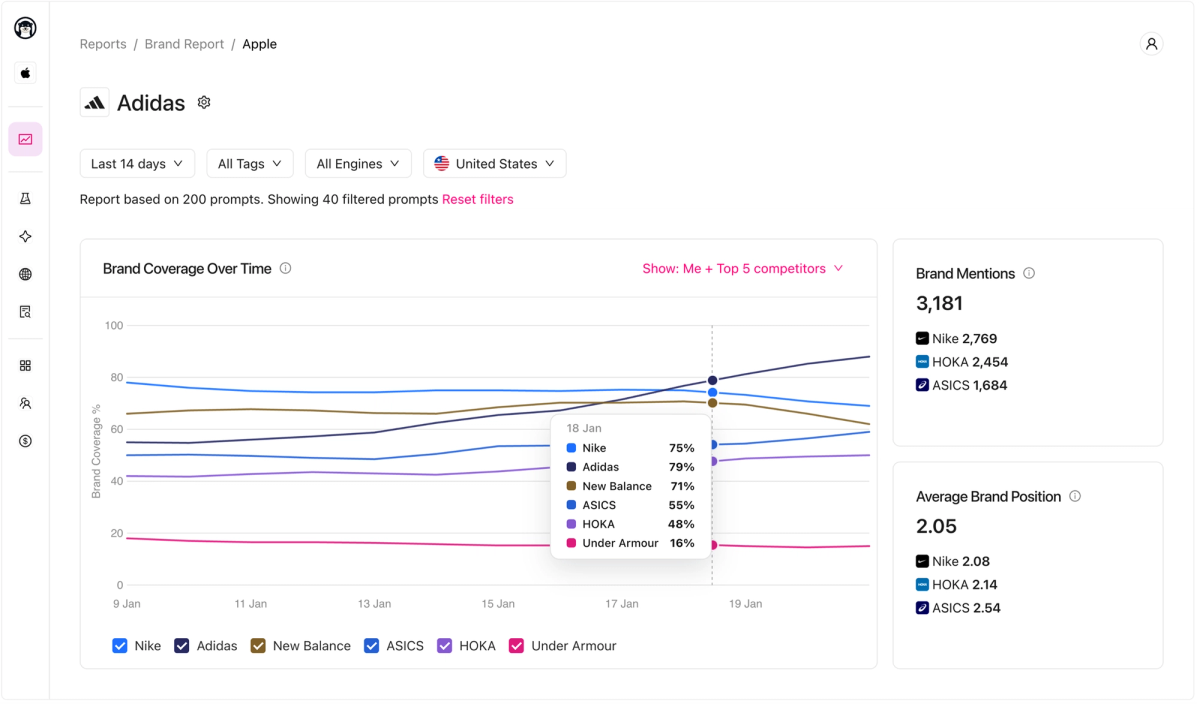Screen dimensions: 1200x704
Task: Open the flask experiments icon in sidebar
Action: 25,198
